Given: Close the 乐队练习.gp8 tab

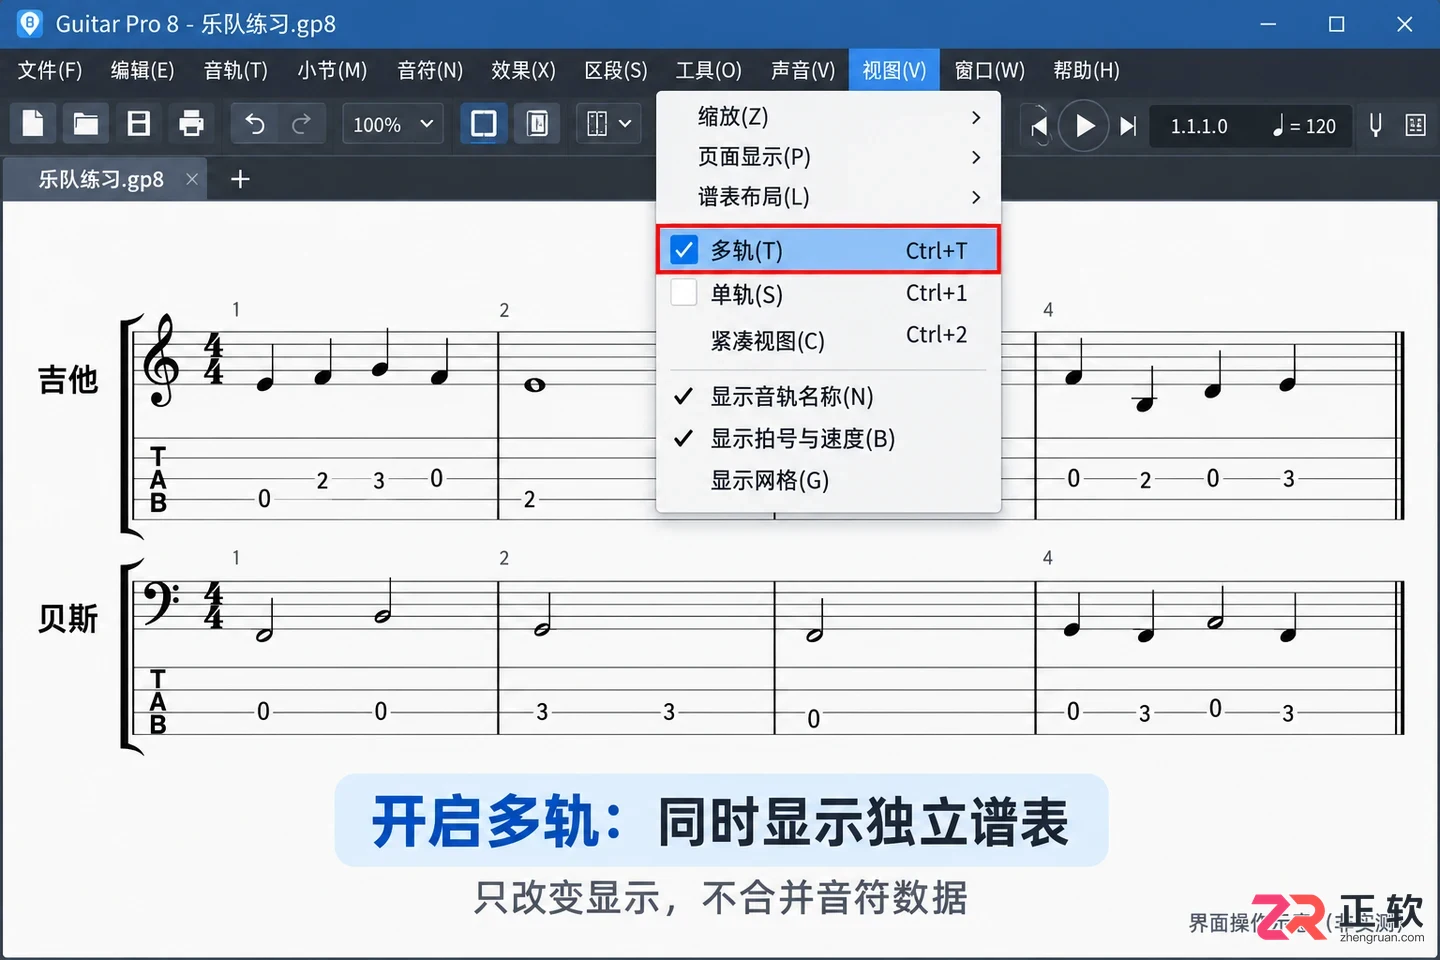Looking at the screenshot, I should (x=192, y=179).
